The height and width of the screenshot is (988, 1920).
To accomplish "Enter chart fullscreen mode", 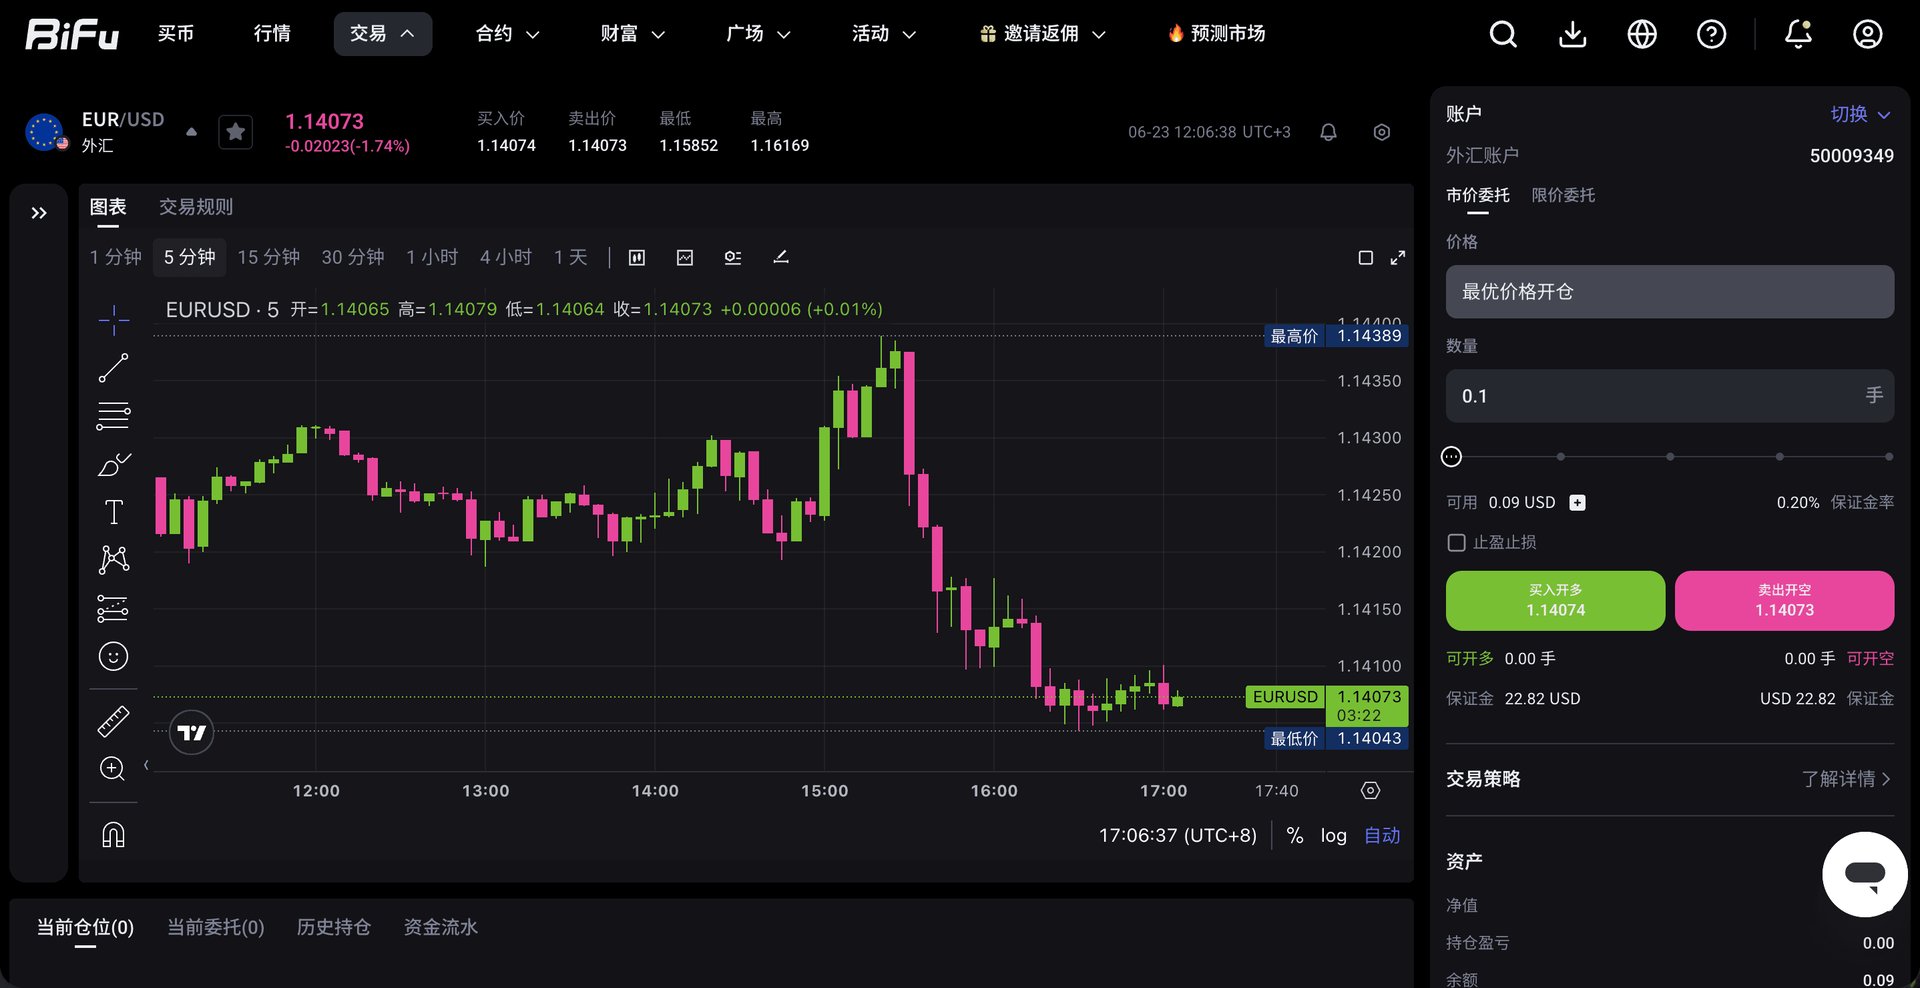I will tap(1397, 258).
